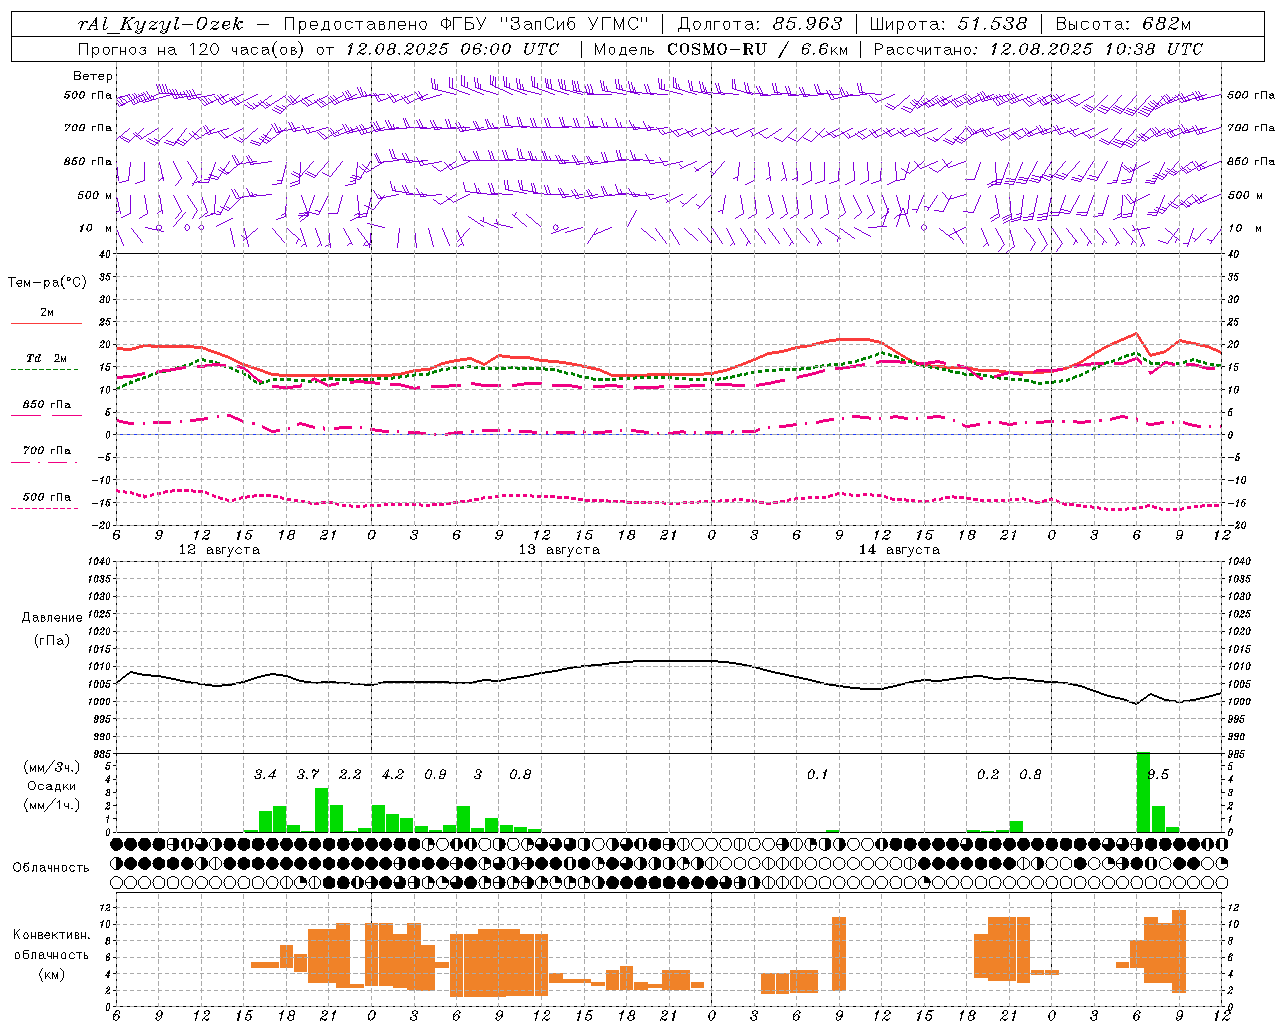Click the green dotted legend line under Td 2м
The width and height of the screenshot is (1280, 1024).
[x=45, y=370]
